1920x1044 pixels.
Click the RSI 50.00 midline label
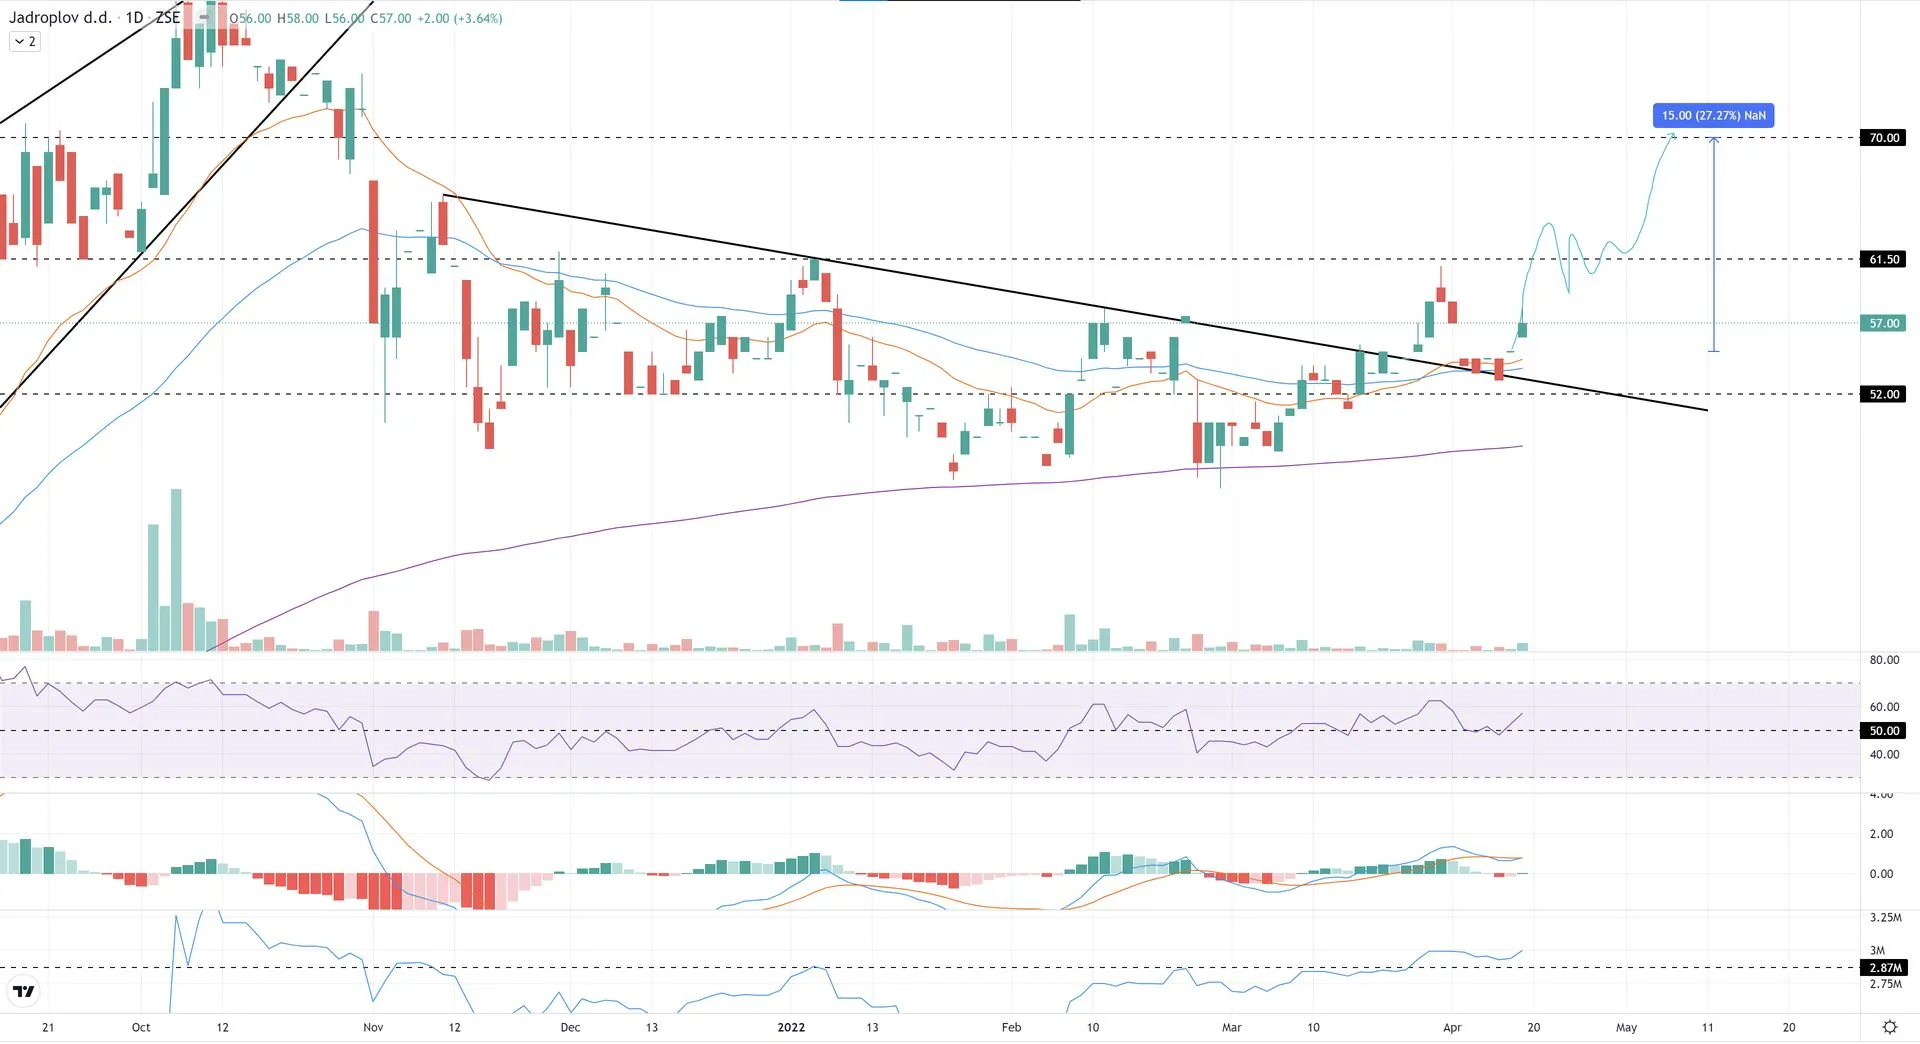(x=1883, y=731)
